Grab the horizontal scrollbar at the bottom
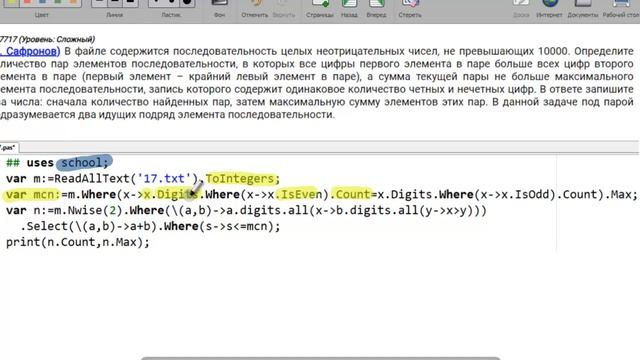The height and width of the screenshot is (360, 640). [320, 358]
